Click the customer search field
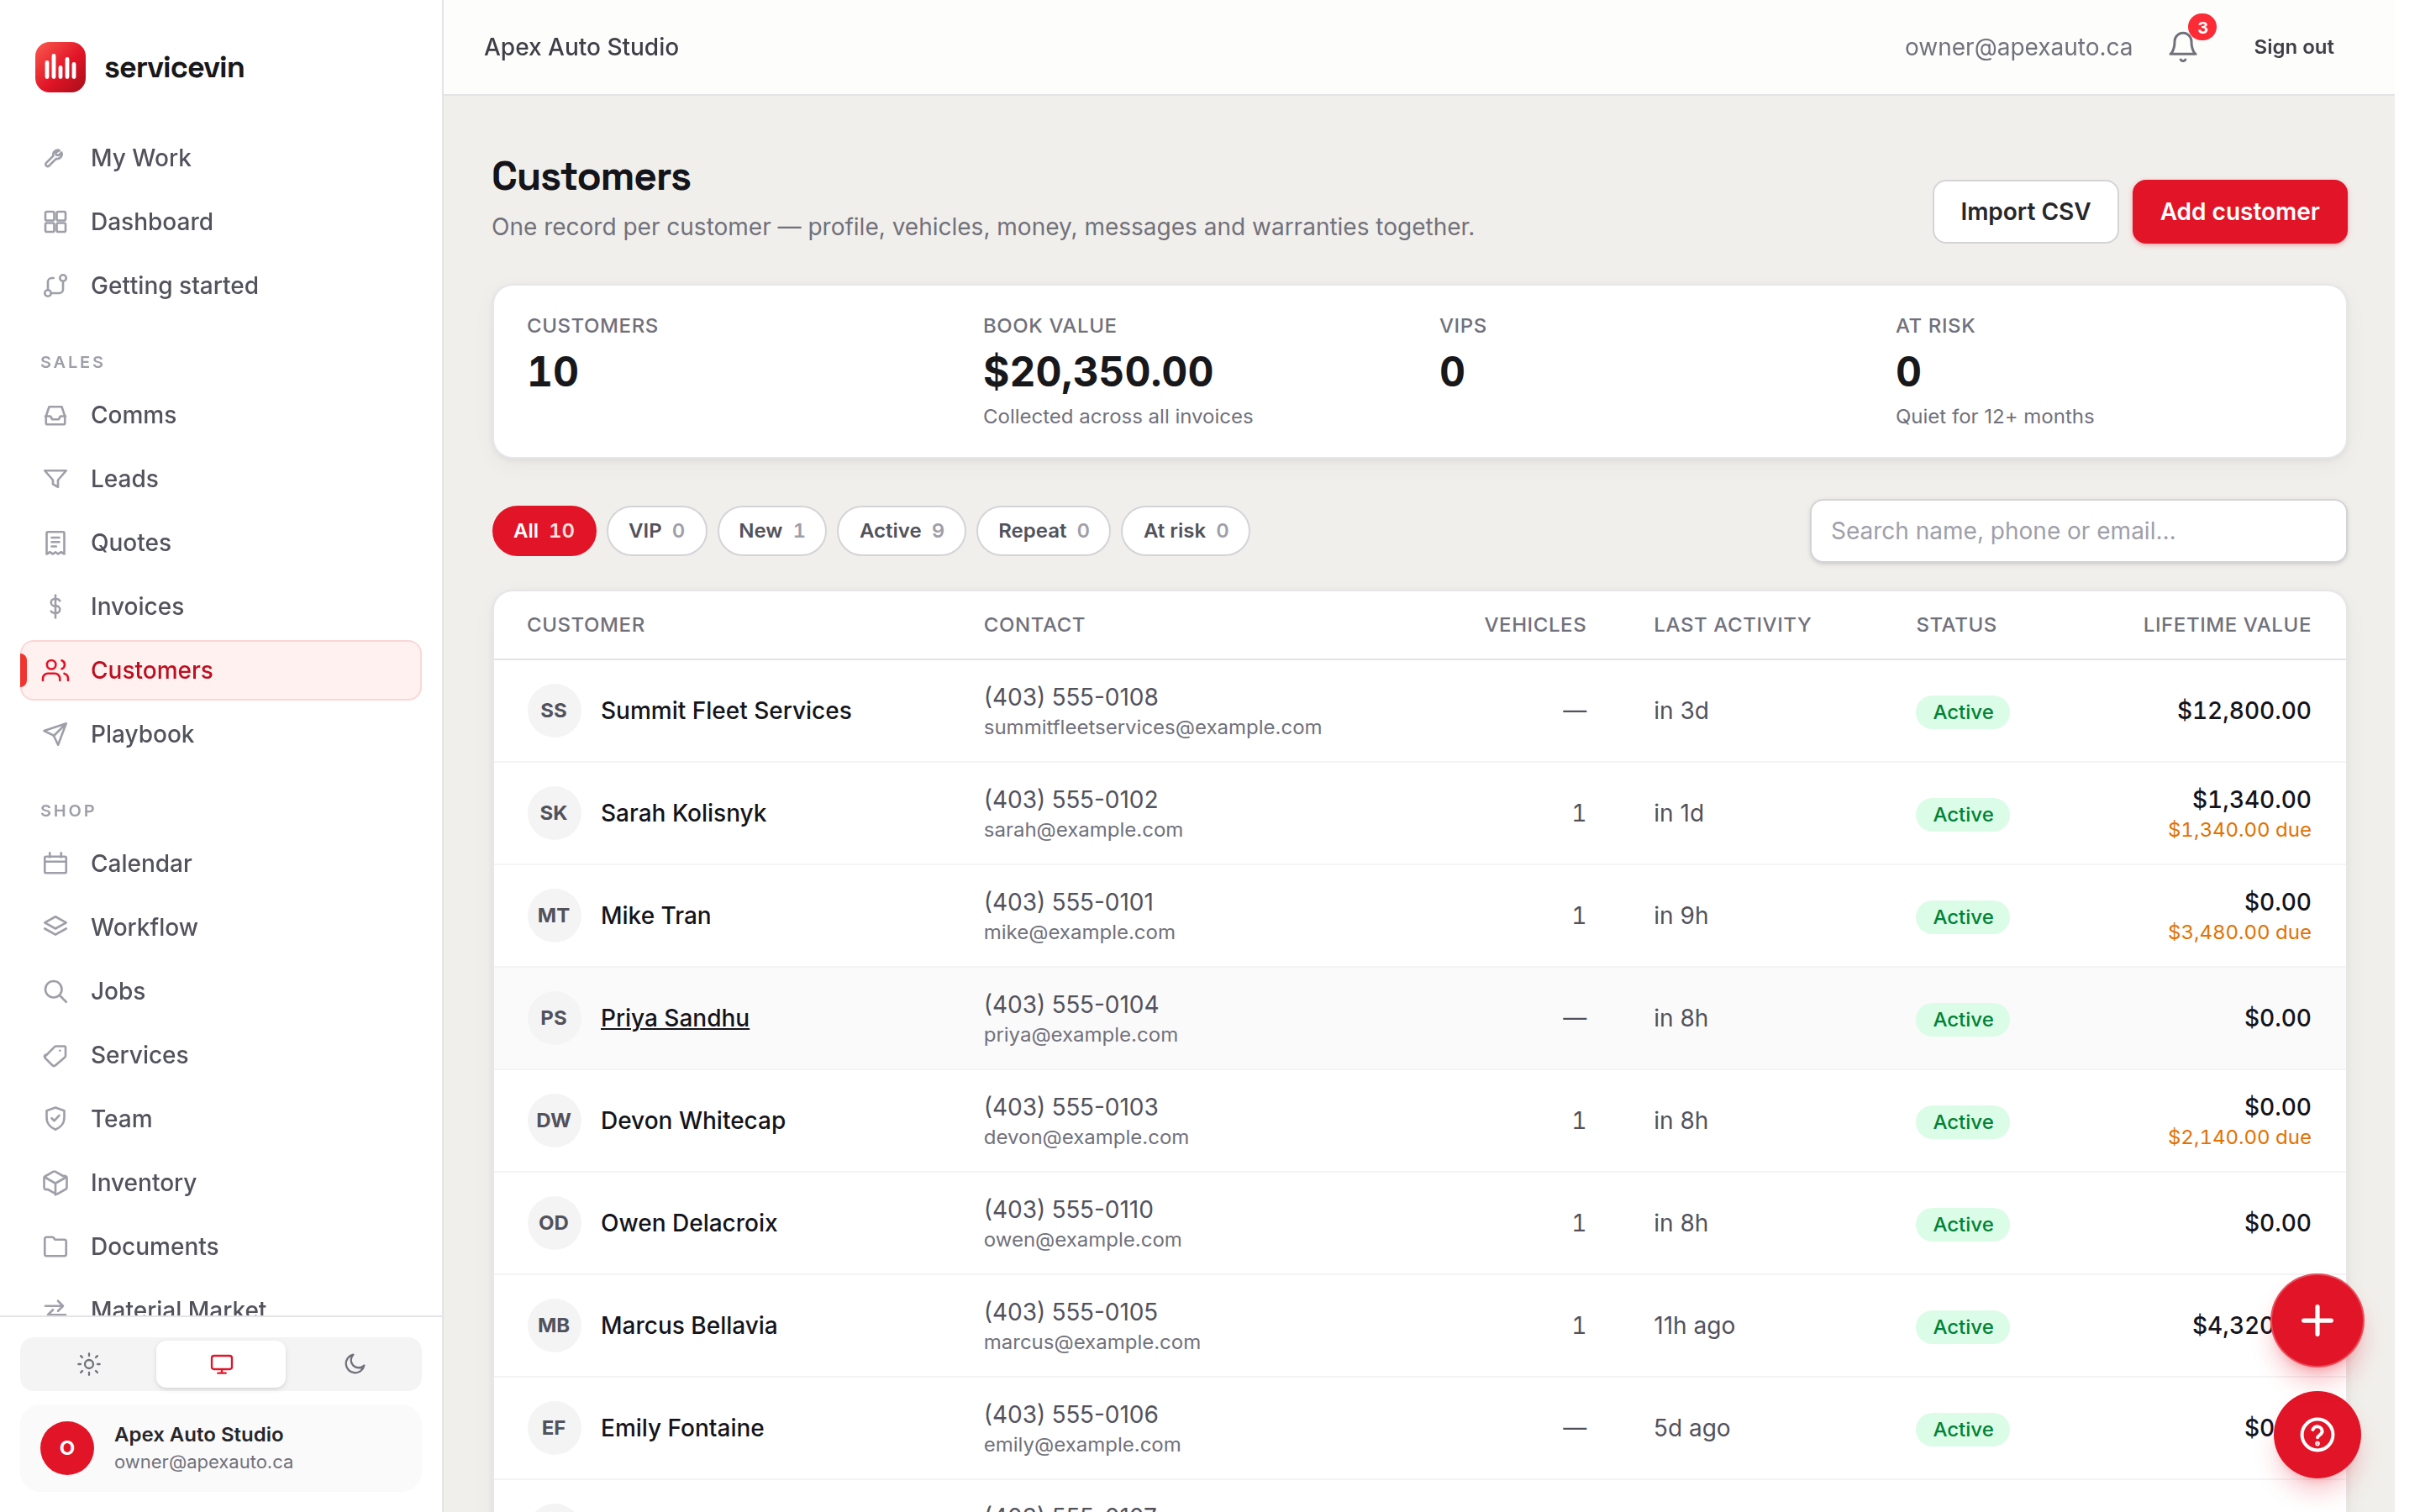The width and height of the screenshot is (2420, 1512). [2078, 531]
